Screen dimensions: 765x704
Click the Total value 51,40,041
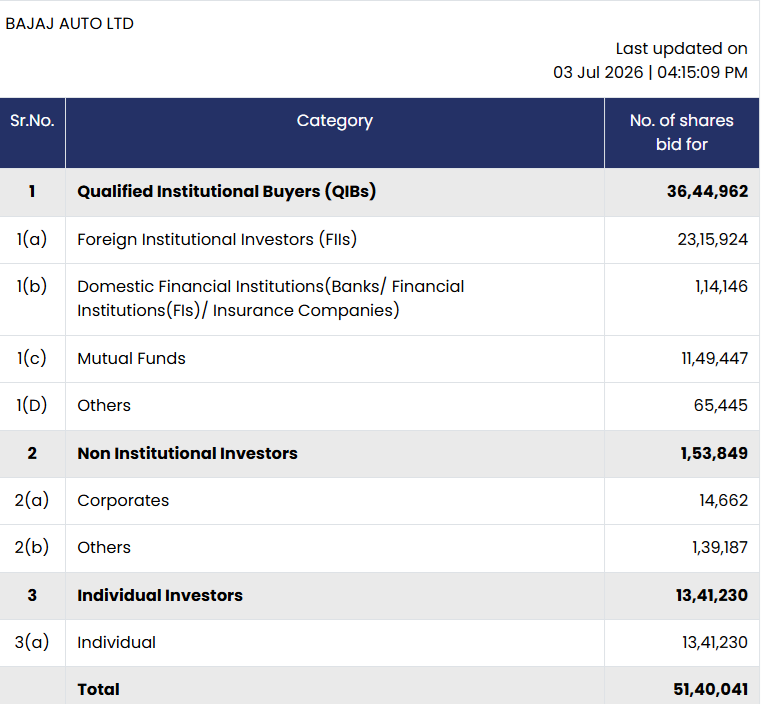[710, 689]
